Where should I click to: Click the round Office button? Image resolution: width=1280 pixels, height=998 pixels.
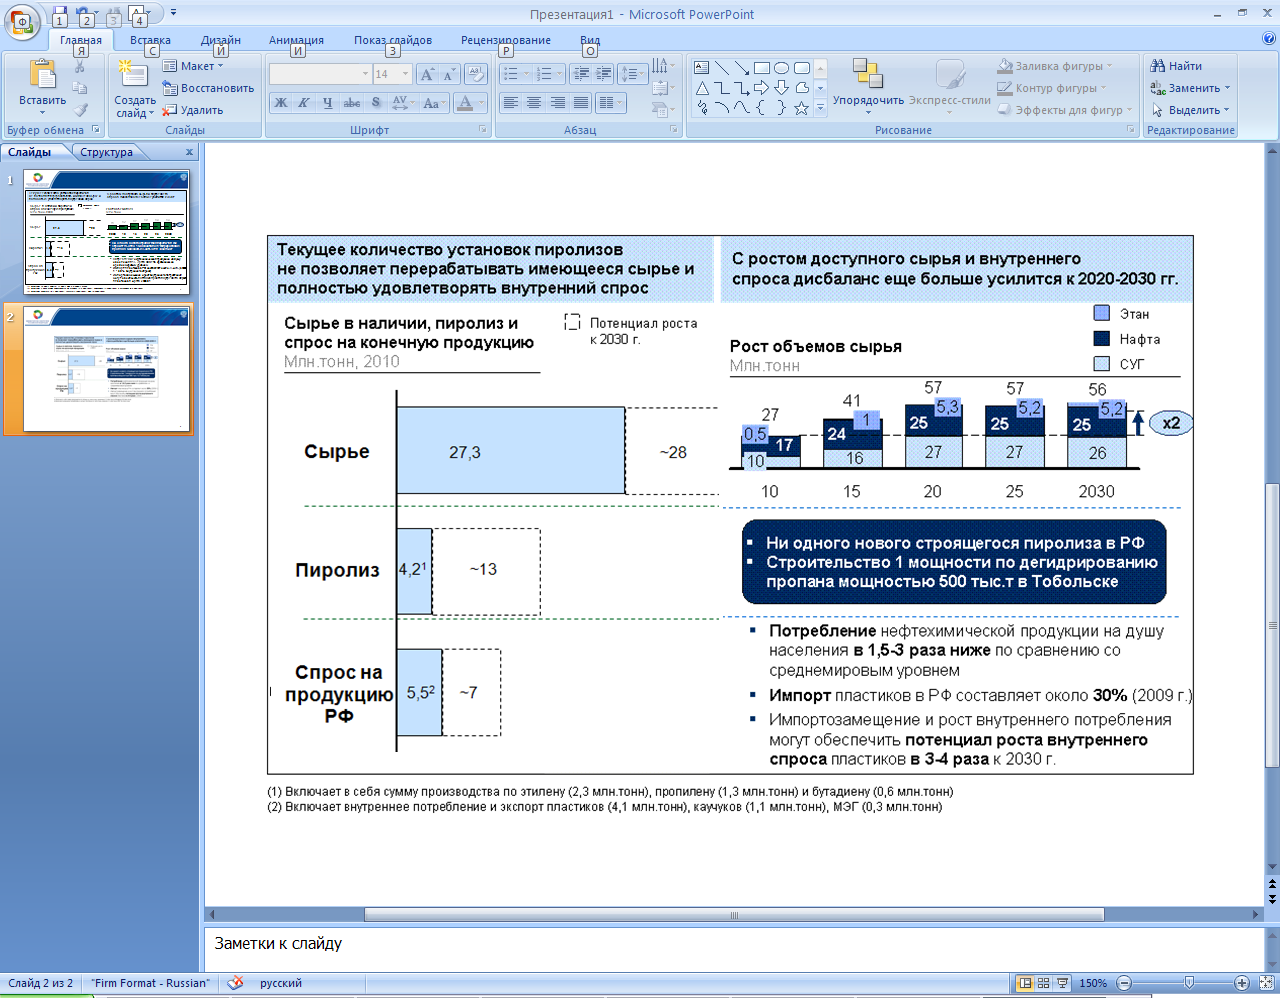pyautogui.click(x=22, y=21)
